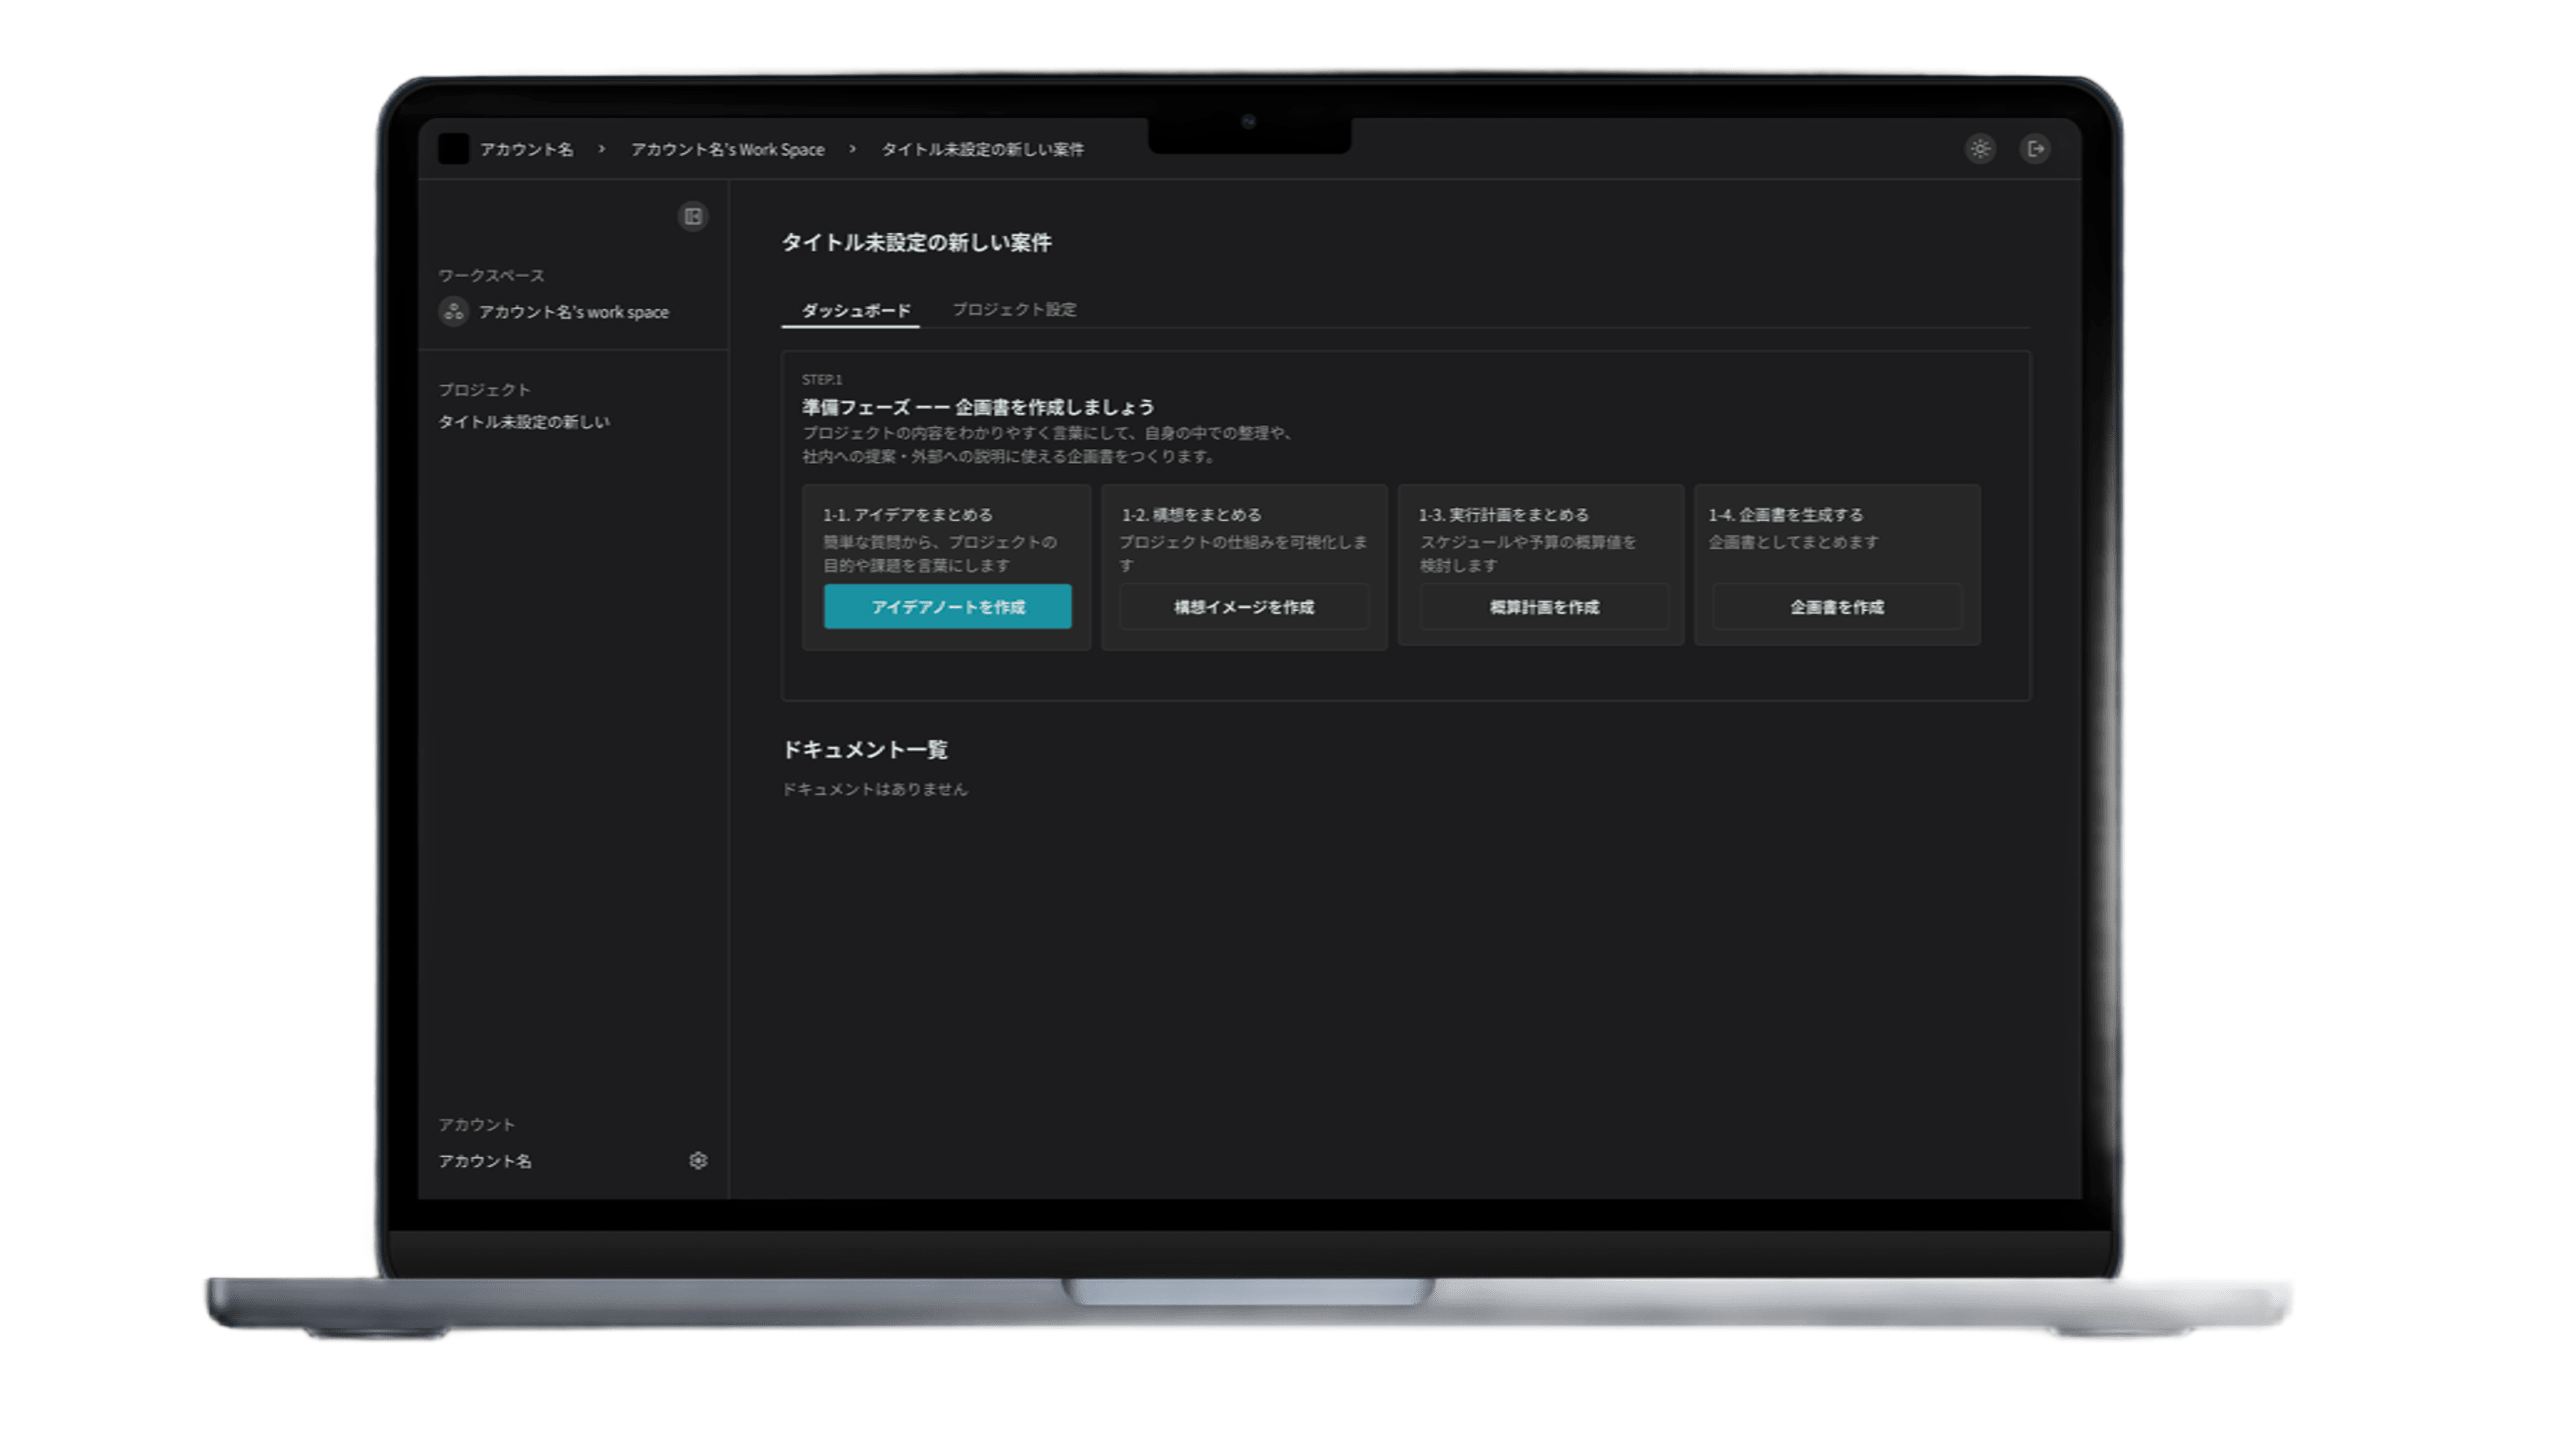This screenshot has height=1438, width=2552.
Task: Select タイトル未設定の新しい project in sidebar
Action: point(523,422)
